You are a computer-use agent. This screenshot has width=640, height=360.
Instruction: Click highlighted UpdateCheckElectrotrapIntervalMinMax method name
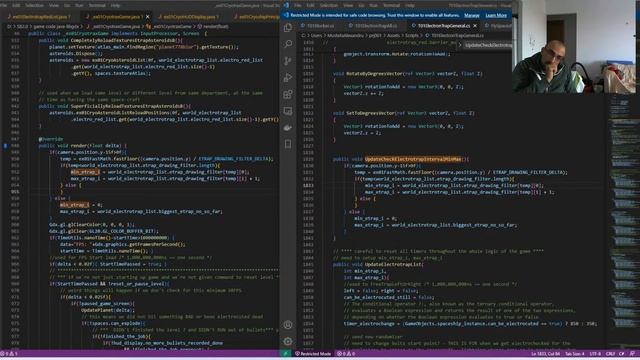click(x=413, y=159)
